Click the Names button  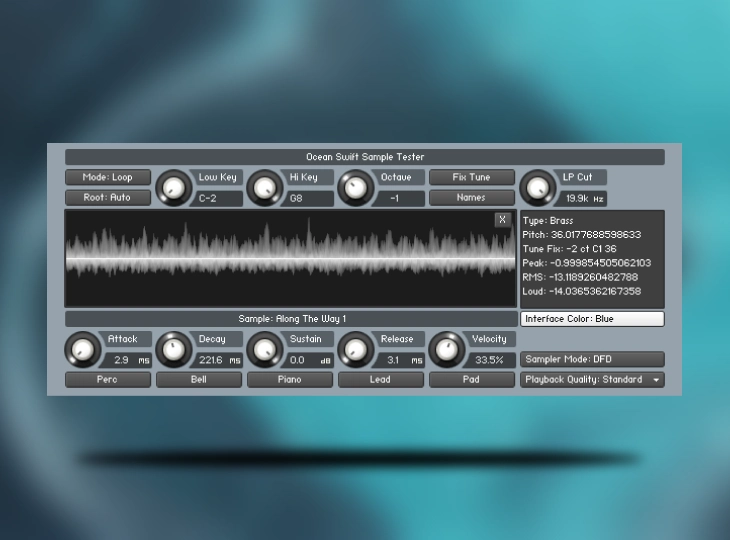[471, 197]
